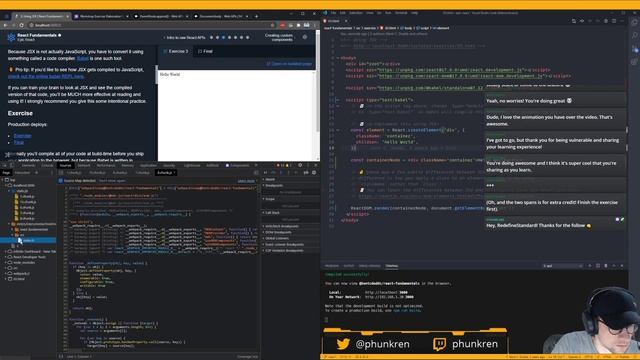This screenshot has height=360, width=640.
Task: Split the terminal with the split icon
Action: (598, 266)
